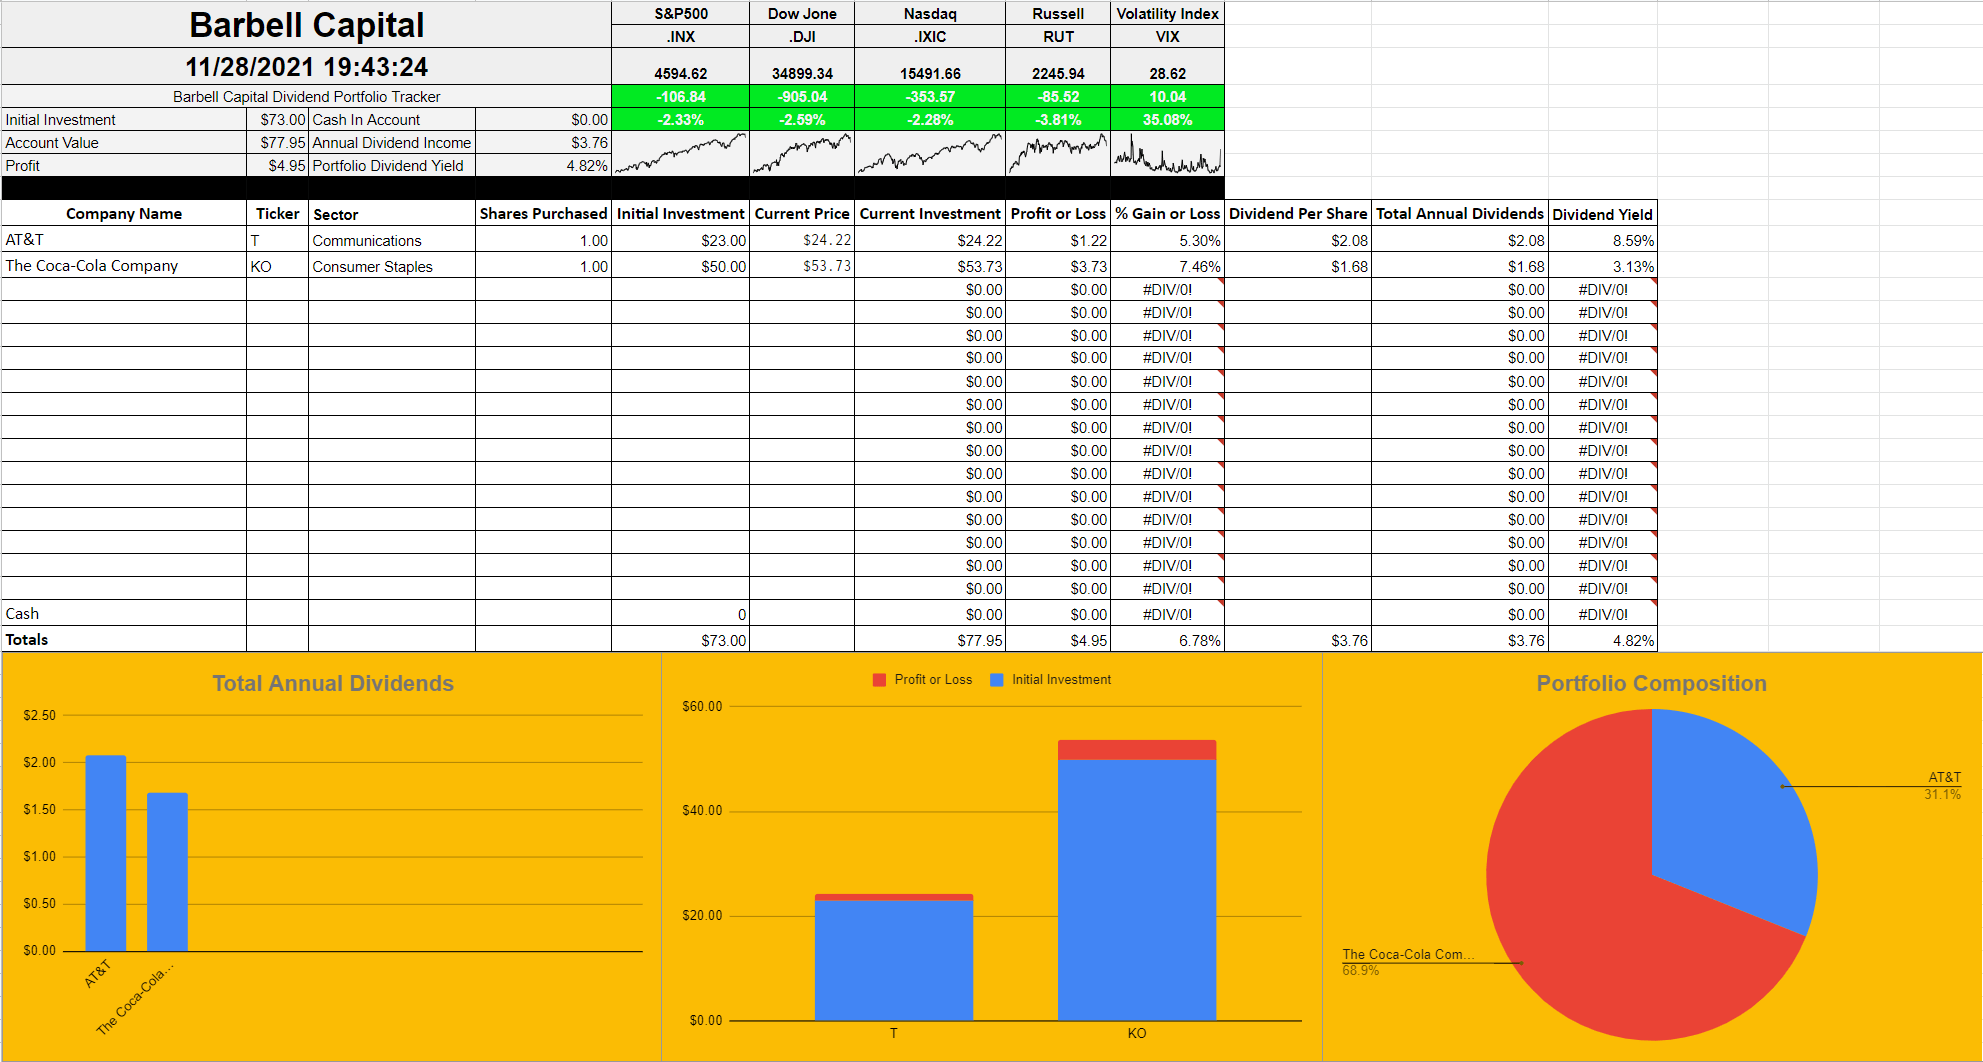Click the S&P500 sparkline chart
The width and height of the screenshot is (1983, 1062).
[681, 154]
